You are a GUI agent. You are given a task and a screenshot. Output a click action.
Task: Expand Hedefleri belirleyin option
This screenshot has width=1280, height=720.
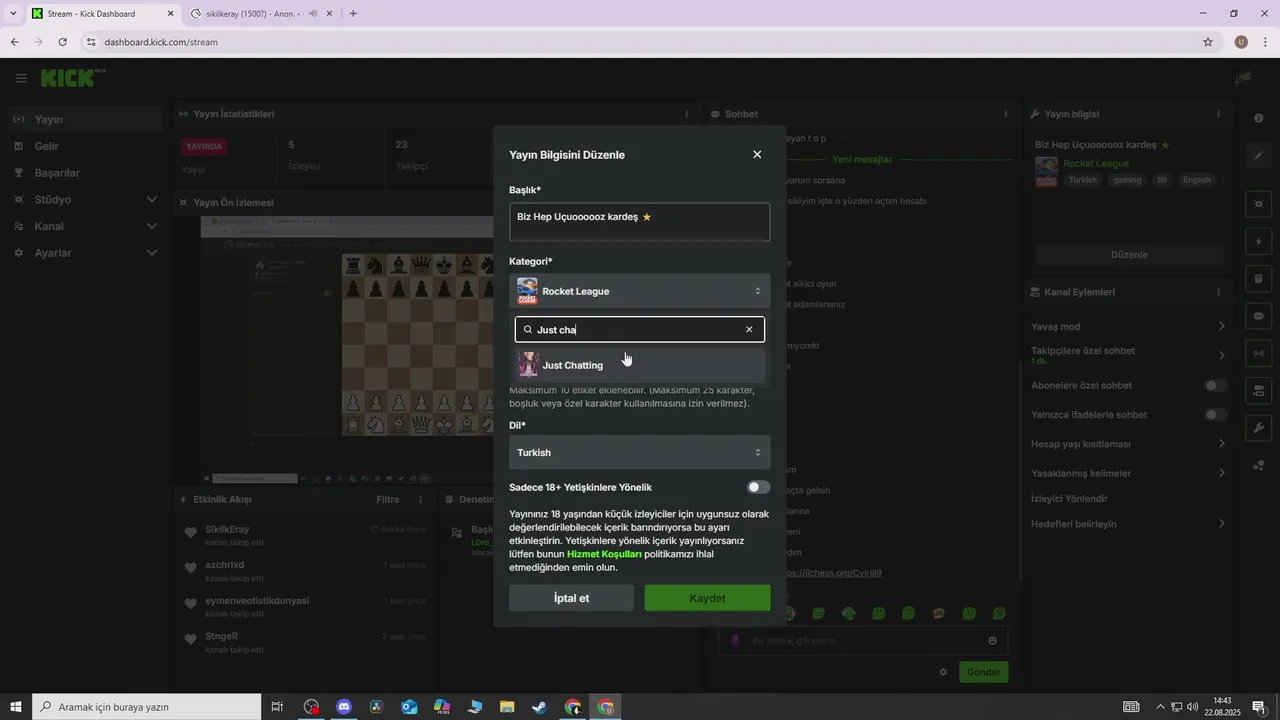click(1129, 524)
